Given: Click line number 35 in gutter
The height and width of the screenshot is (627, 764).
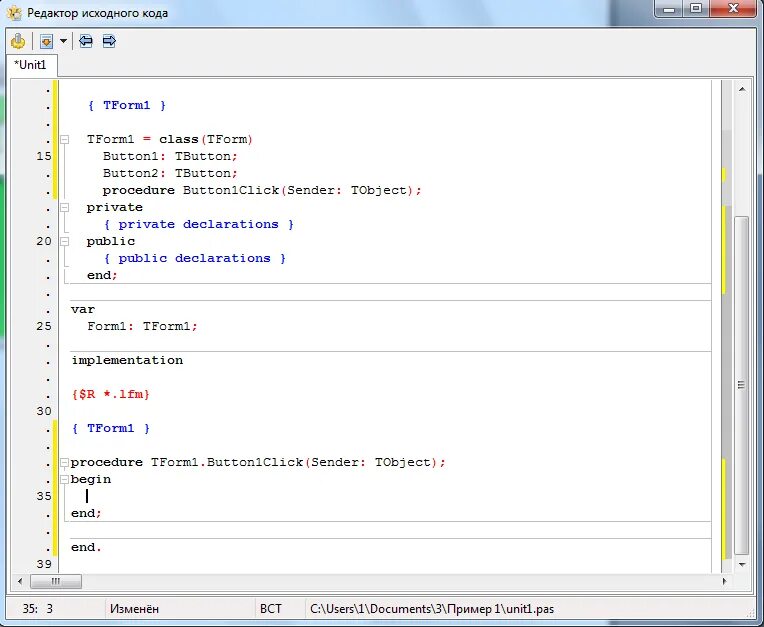Looking at the screenshot, I should tap(44, 496).
